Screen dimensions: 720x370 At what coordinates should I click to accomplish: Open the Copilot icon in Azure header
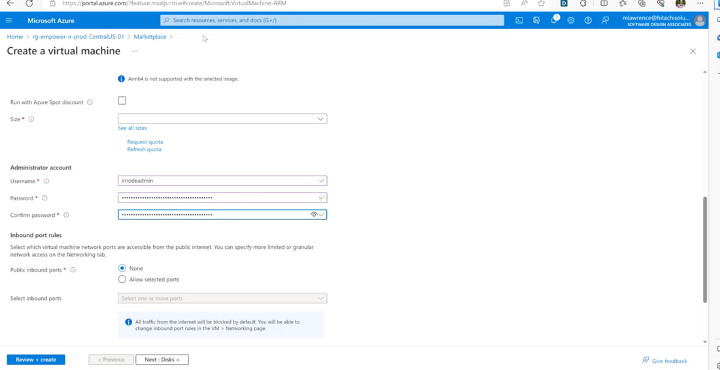pyautogui.click(x=536, y=21)
